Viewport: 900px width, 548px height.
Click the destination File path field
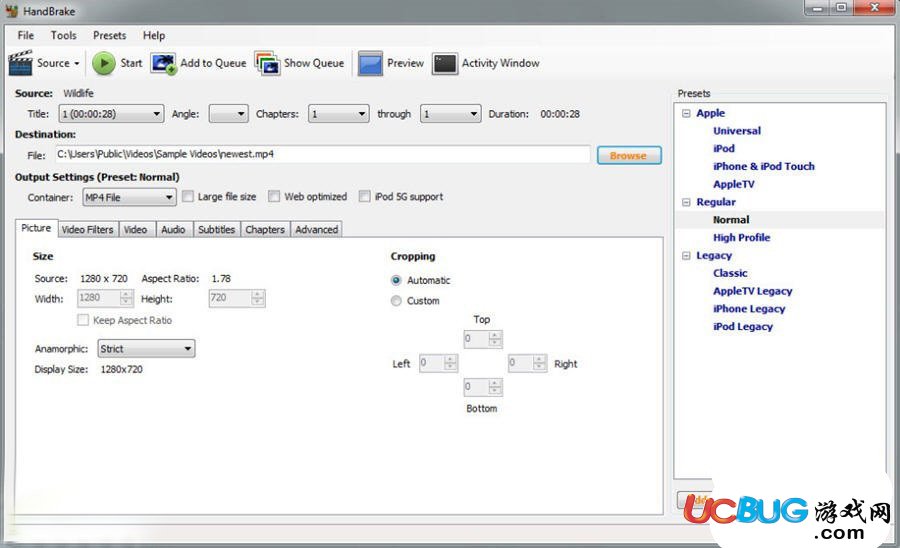[x=323, y=154]
